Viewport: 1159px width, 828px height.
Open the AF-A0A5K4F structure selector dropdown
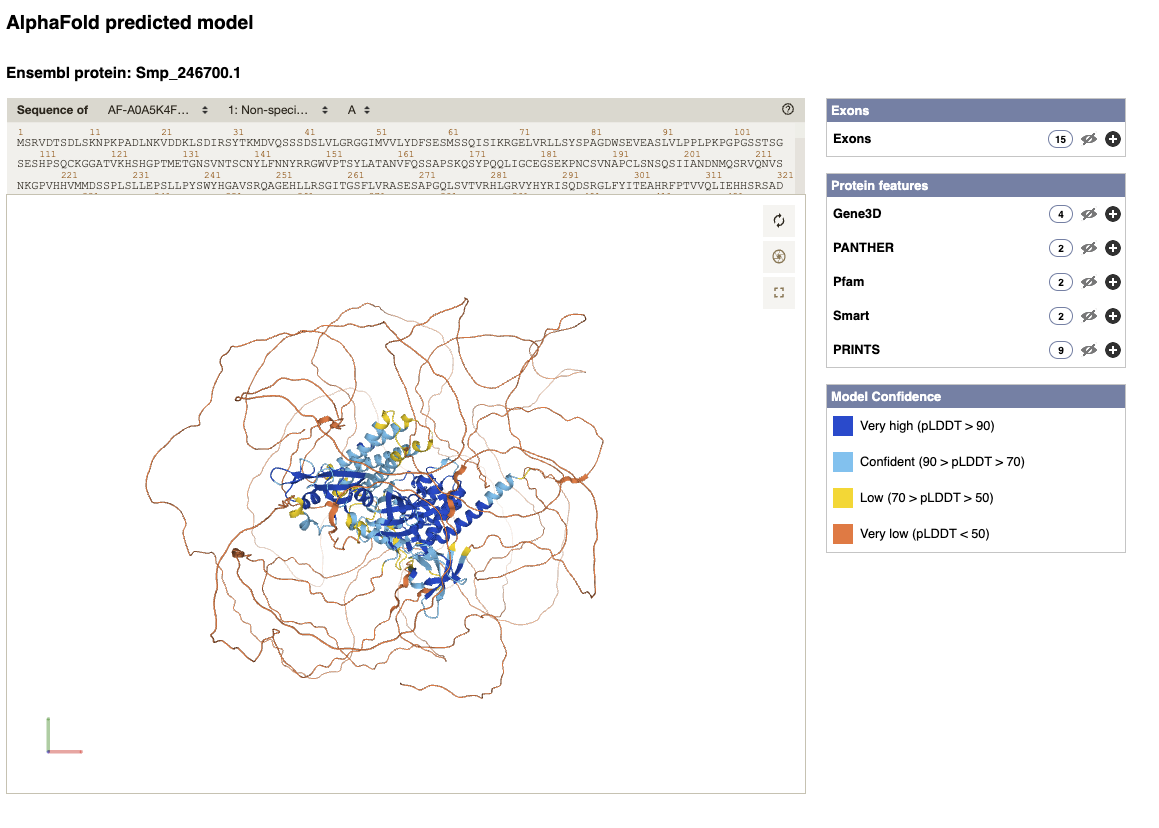point(157,110)
